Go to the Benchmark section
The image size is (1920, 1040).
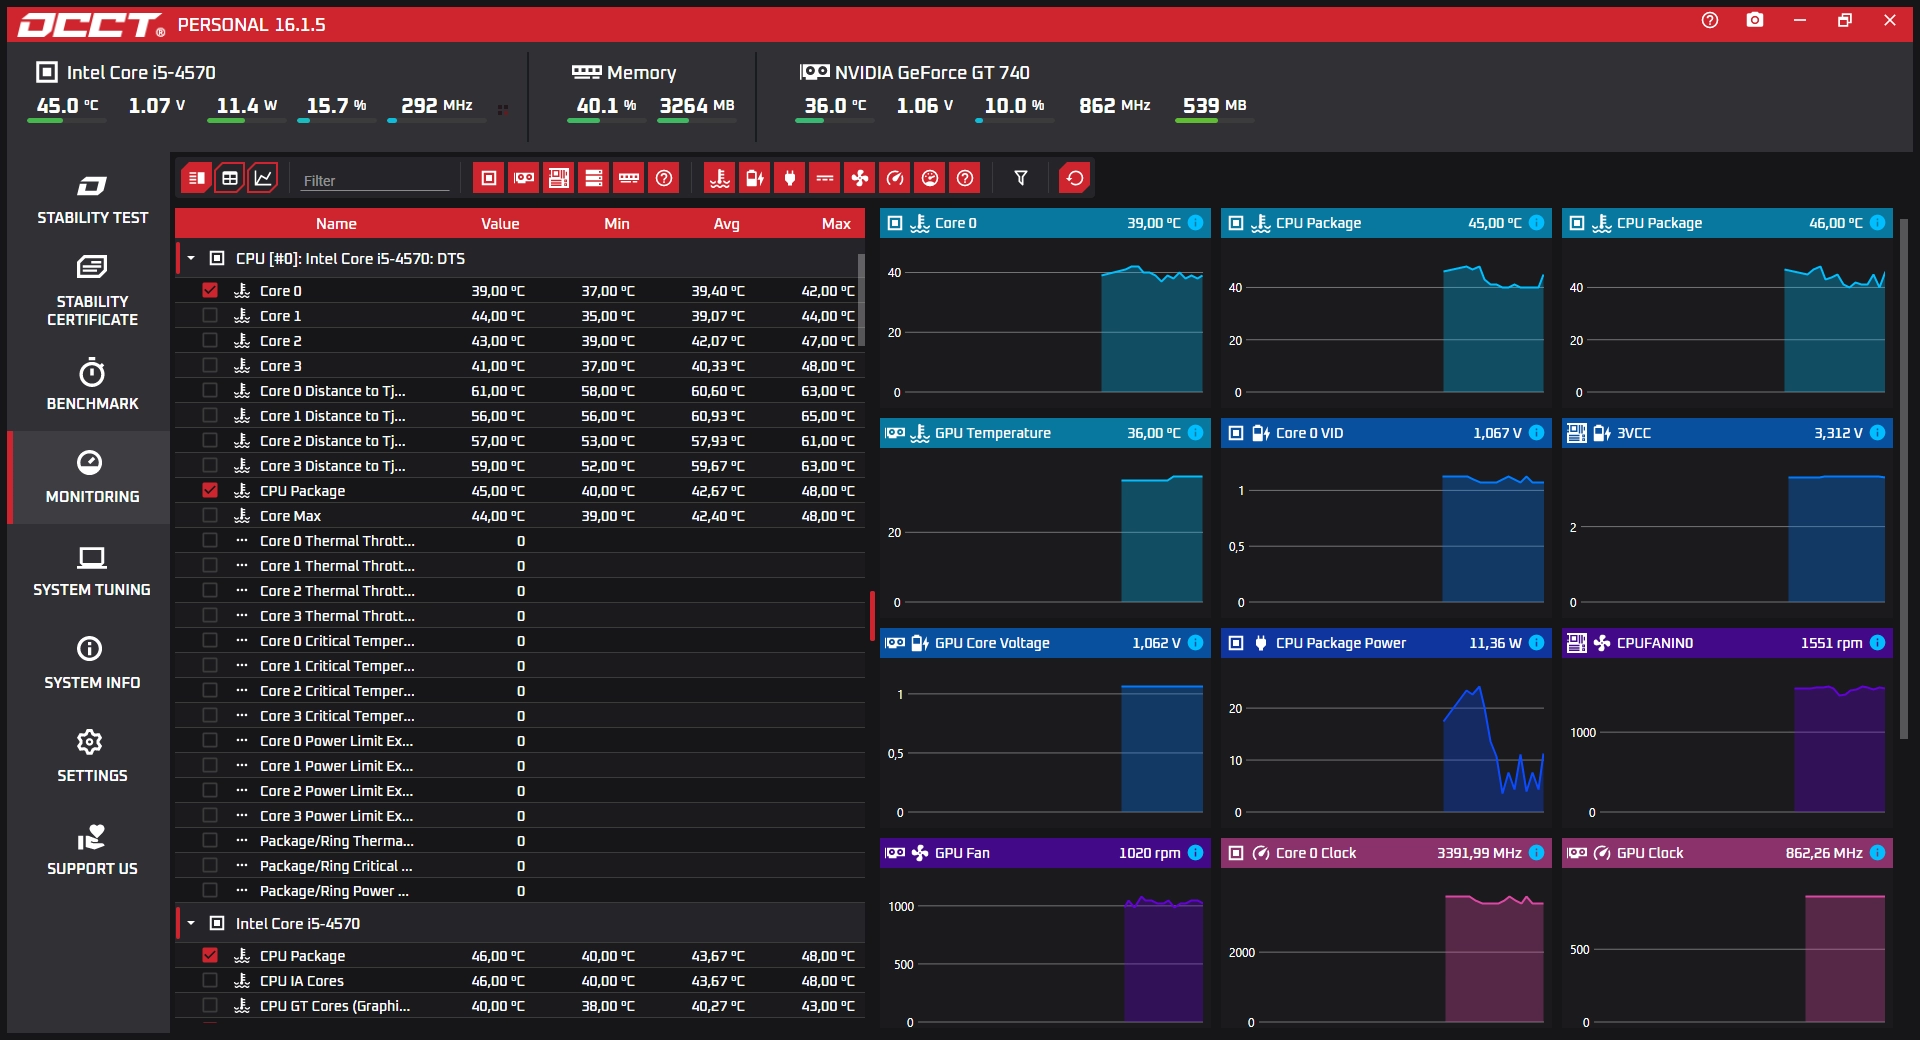click(x=92, y=385)
